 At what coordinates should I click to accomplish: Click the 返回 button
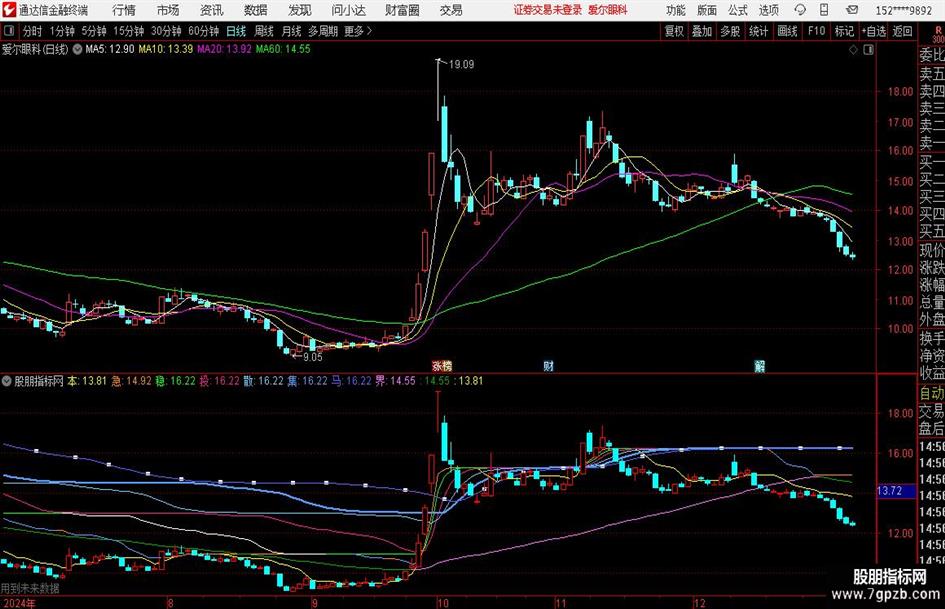click(x=902, y=31)
